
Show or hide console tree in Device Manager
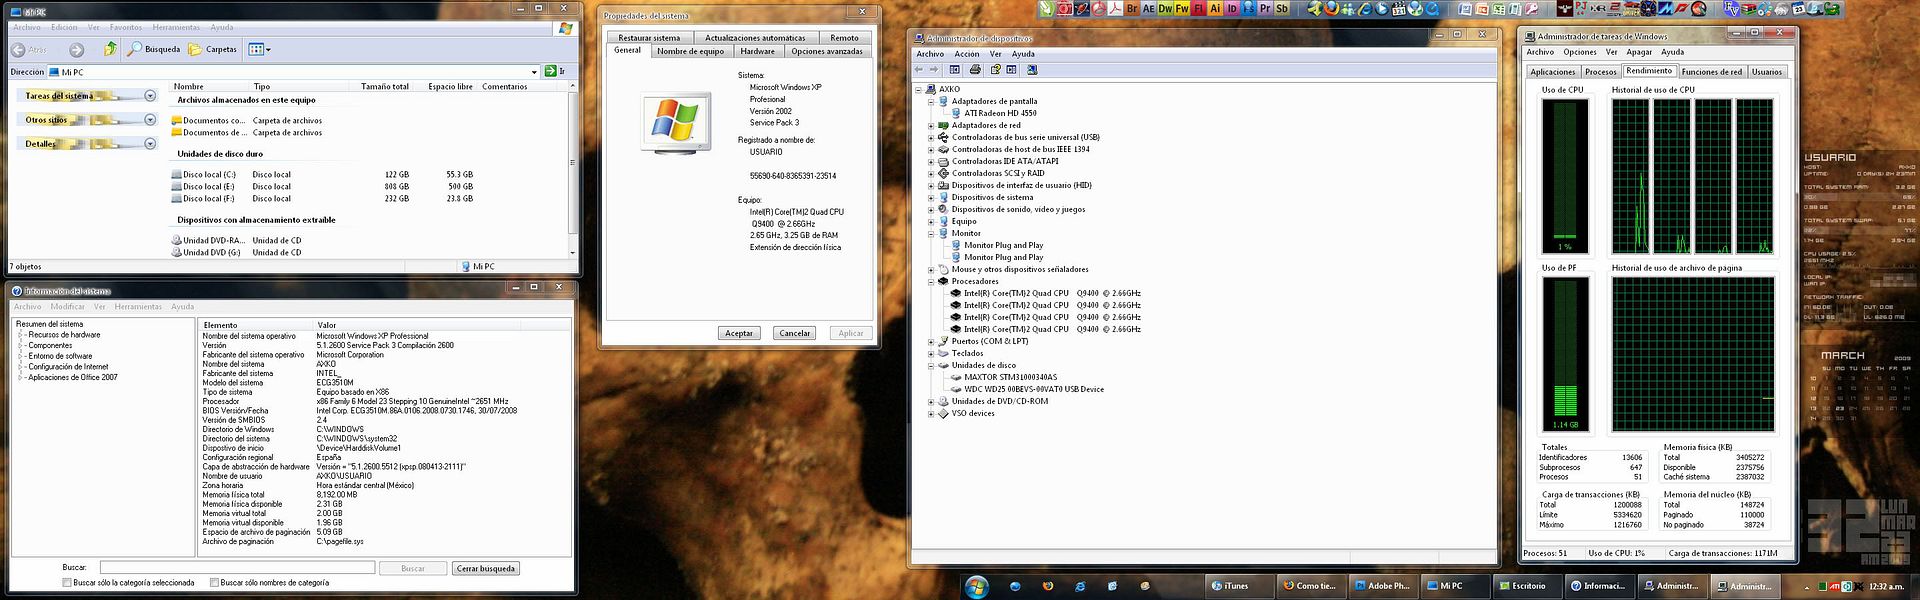955,70
